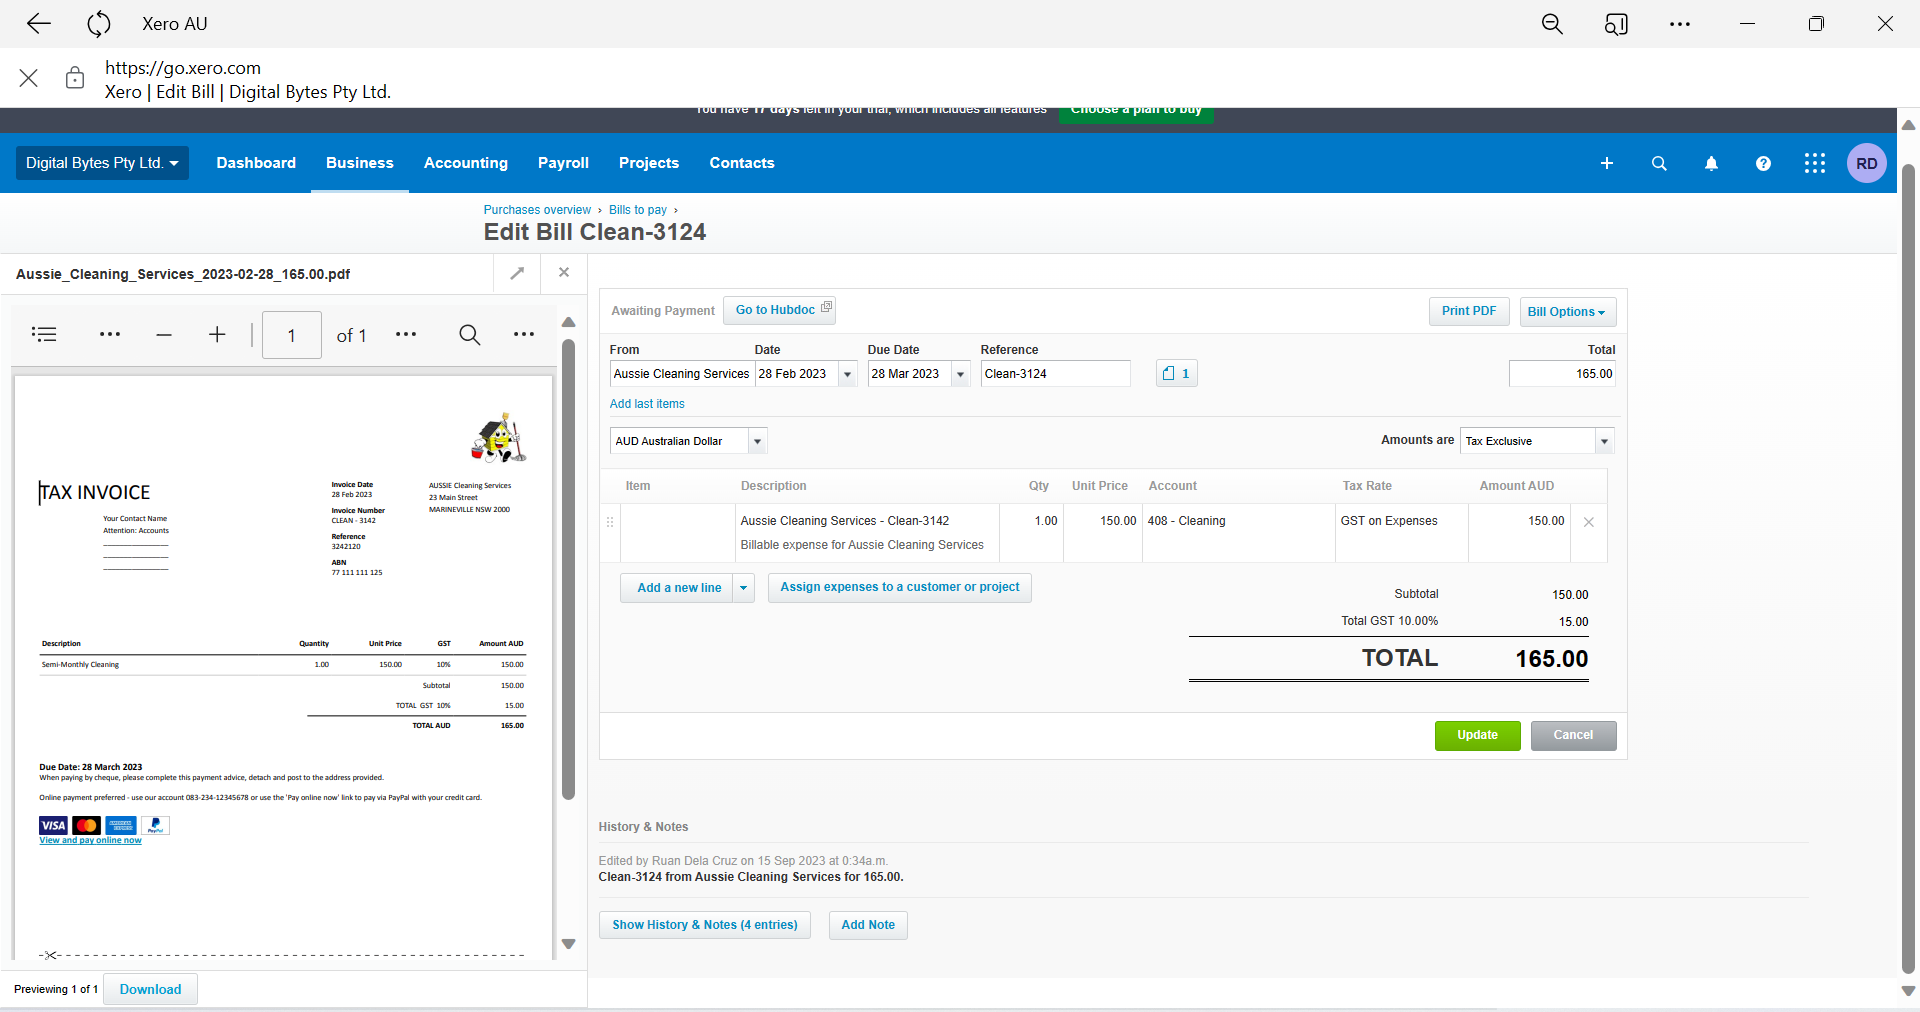Click Print PDF
The image size is (1920, 1012).
click(x=1469, y=311)
